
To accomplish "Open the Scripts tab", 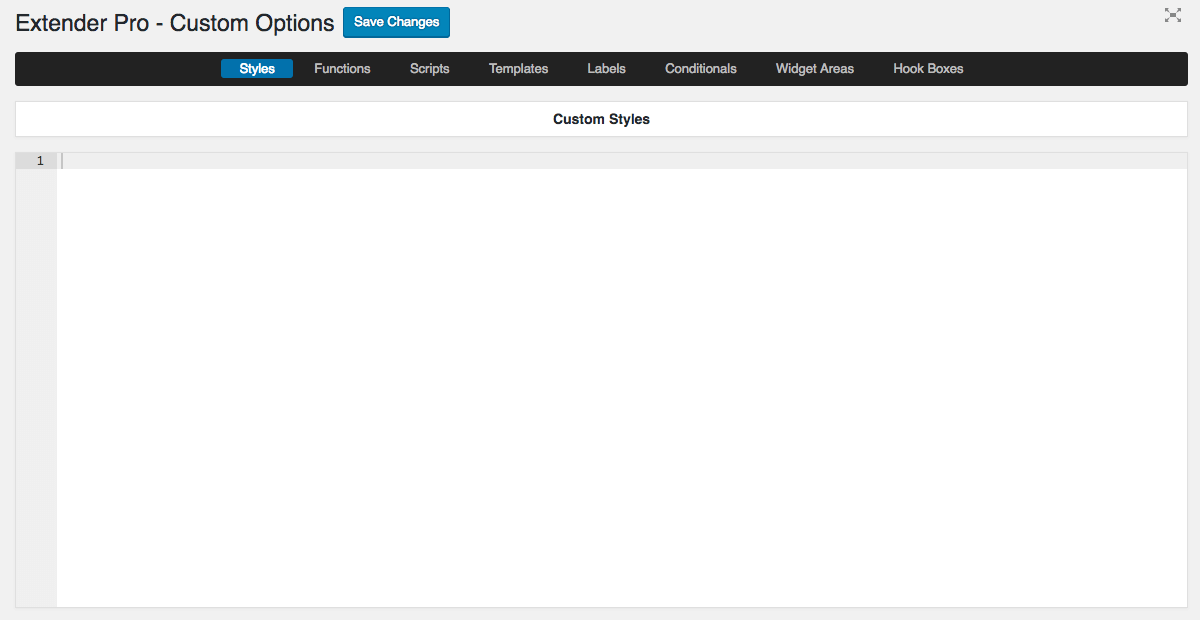I will (x=429, y=69).
